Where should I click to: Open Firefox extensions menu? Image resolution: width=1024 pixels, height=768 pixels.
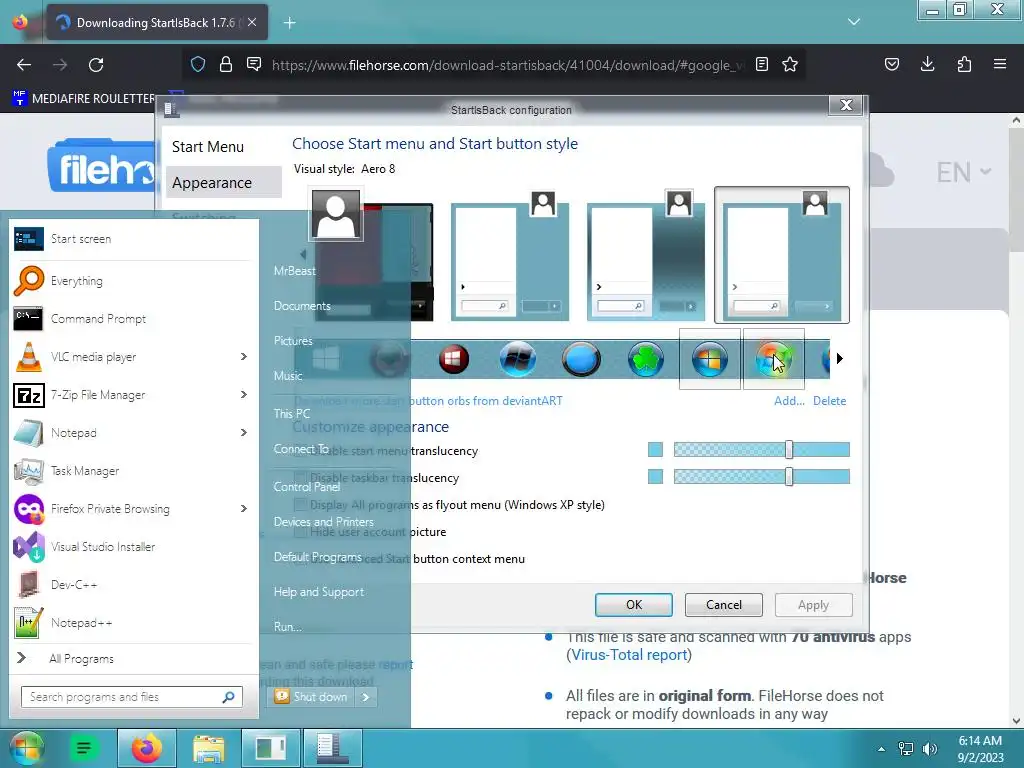tap(964, 64)
